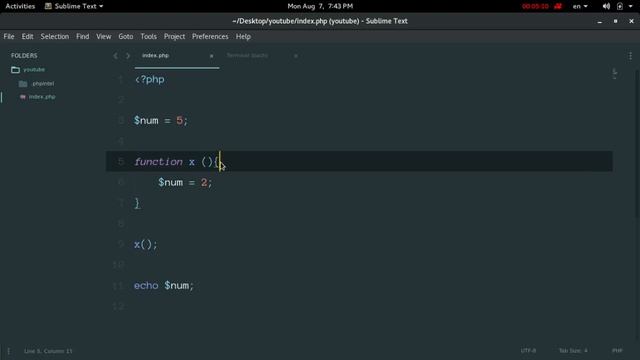This screenshot has width=640, height=360.
Task: Click the minimap at editor's right edge
Action: (615, 74)
